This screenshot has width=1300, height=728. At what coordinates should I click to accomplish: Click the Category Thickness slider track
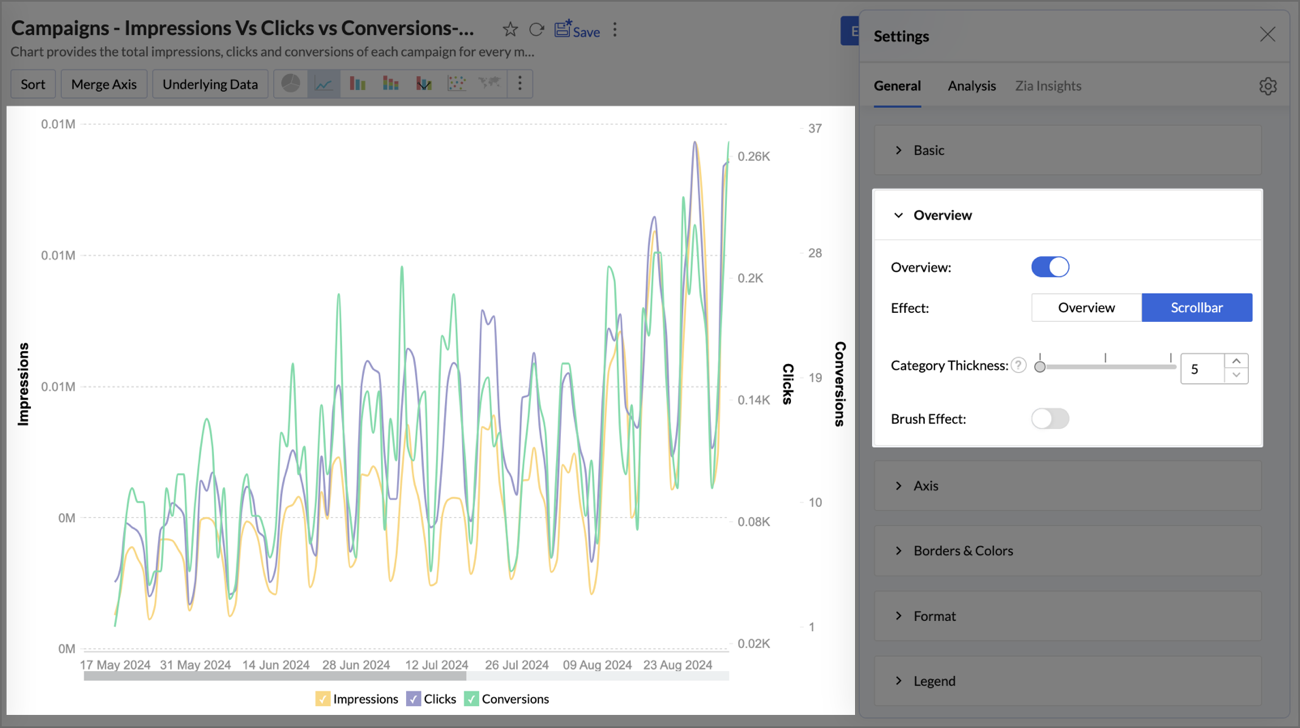click(1106, 367)
